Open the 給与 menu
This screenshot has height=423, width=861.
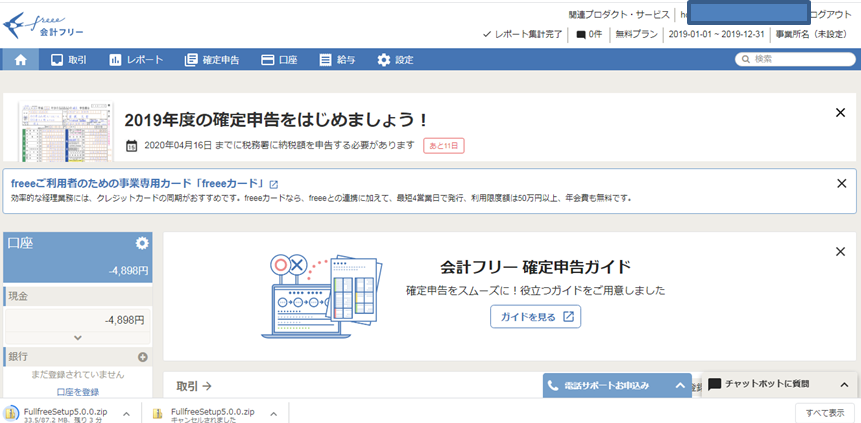tap(337, 60)
